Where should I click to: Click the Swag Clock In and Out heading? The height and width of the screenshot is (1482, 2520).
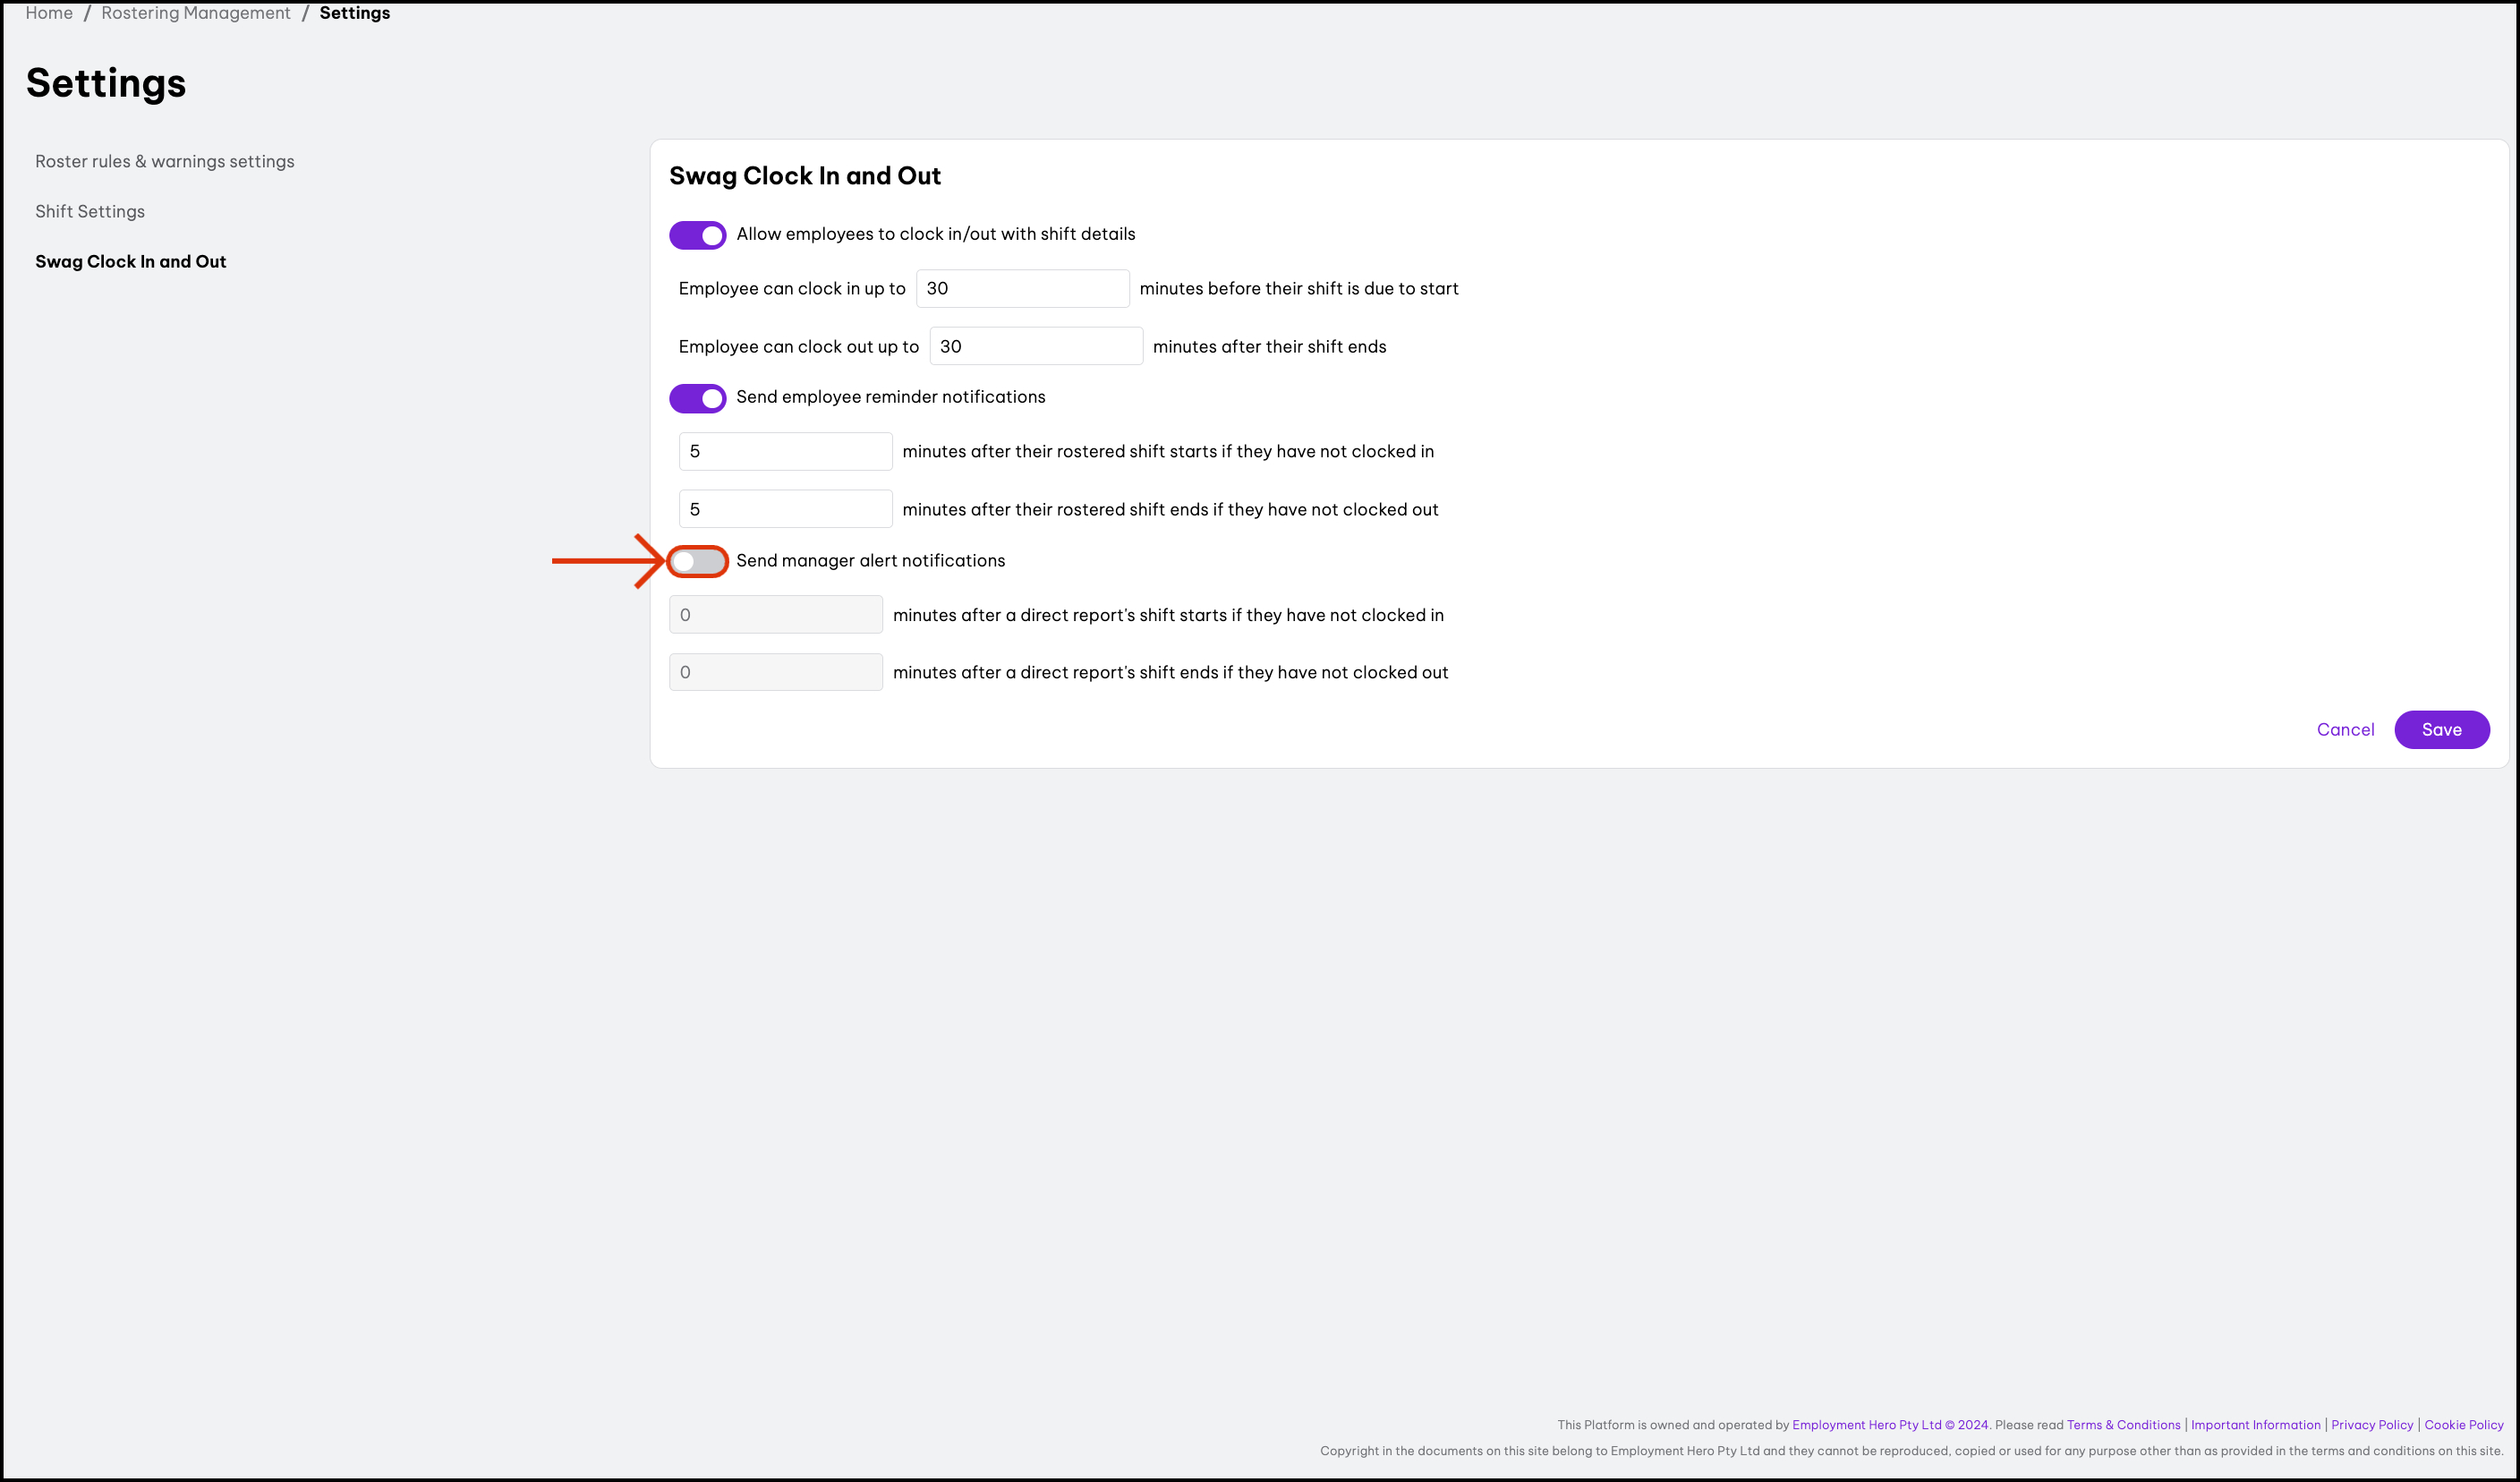[x=805, y=176]
